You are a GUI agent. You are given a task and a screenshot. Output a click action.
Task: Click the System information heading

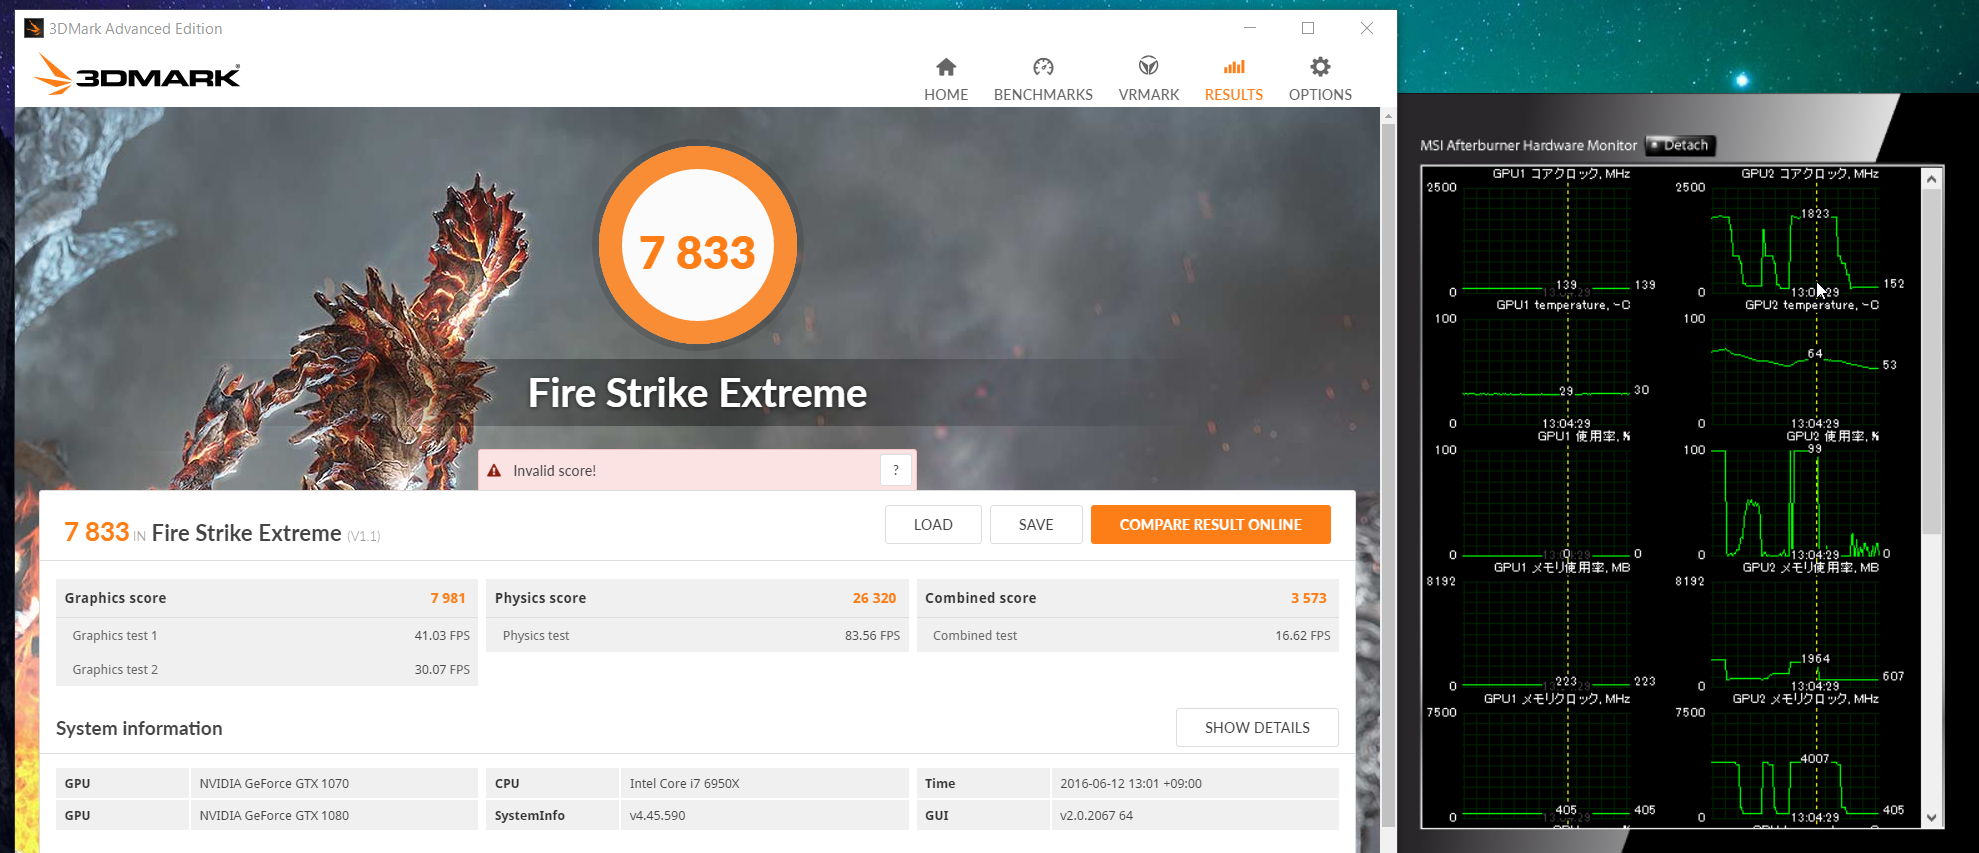click(x=139, y=728)
